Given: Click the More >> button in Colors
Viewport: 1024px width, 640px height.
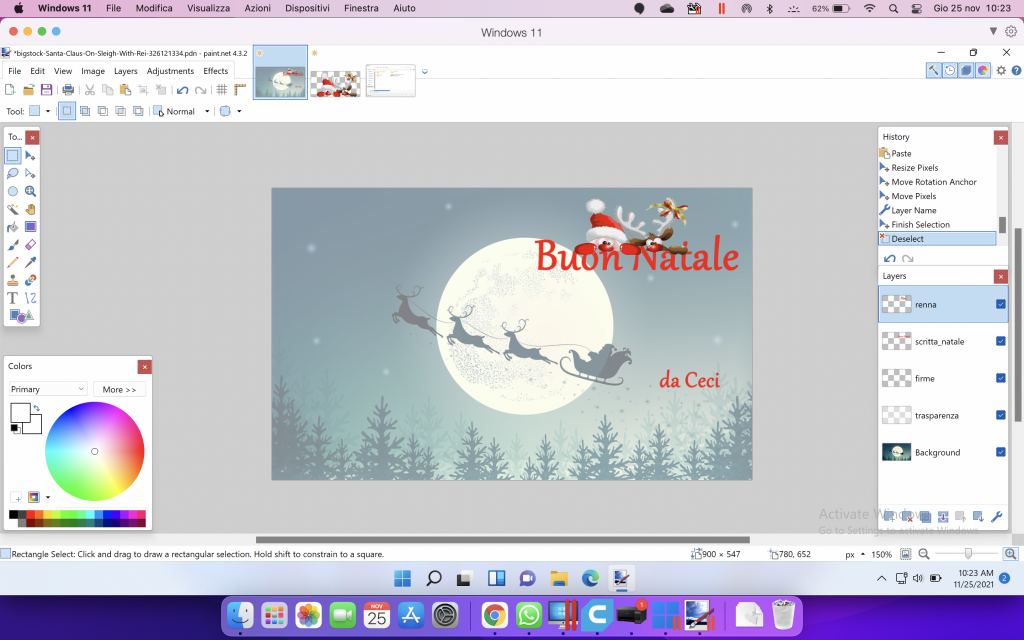Looking at the screenshot, I should (x=119, y=389).
